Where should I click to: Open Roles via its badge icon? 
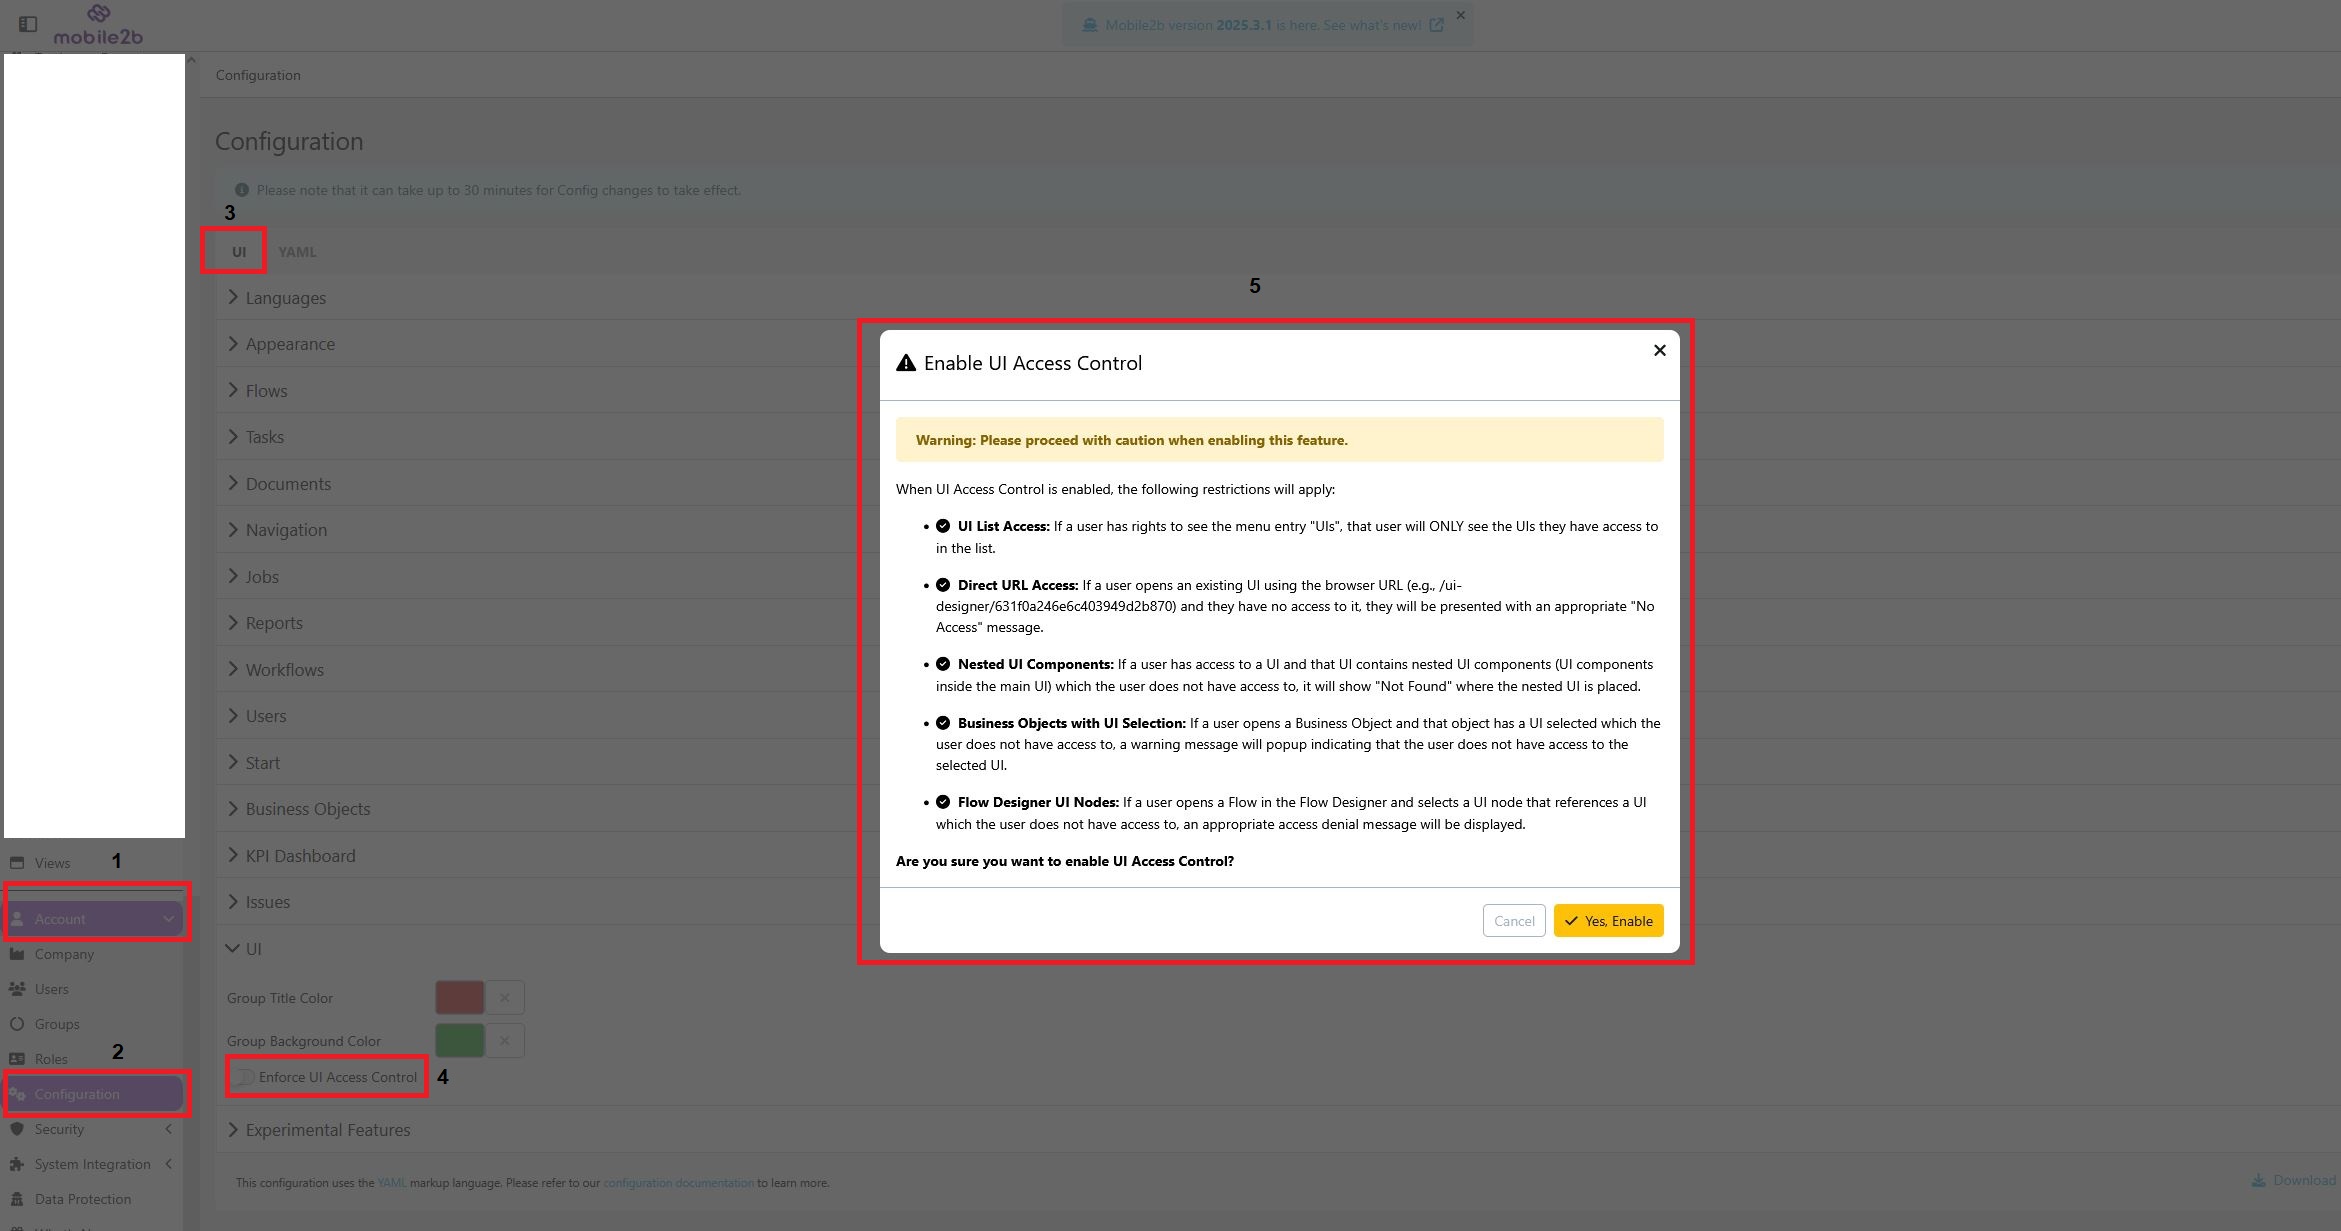click(x=18, y=1058)
